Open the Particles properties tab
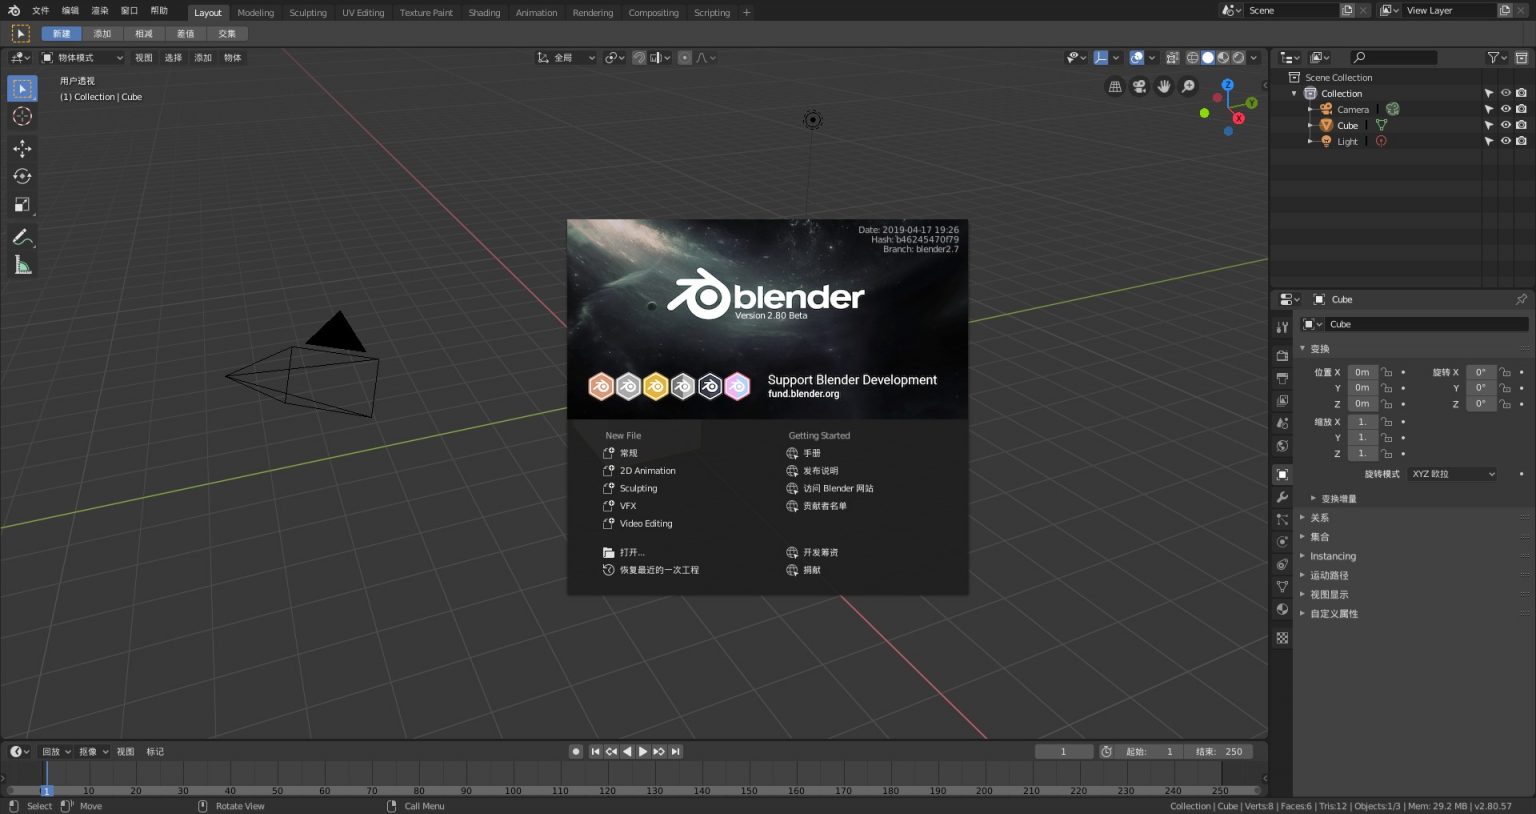The height and width of the screenshot is (814, 1536). pos(1282,519)
